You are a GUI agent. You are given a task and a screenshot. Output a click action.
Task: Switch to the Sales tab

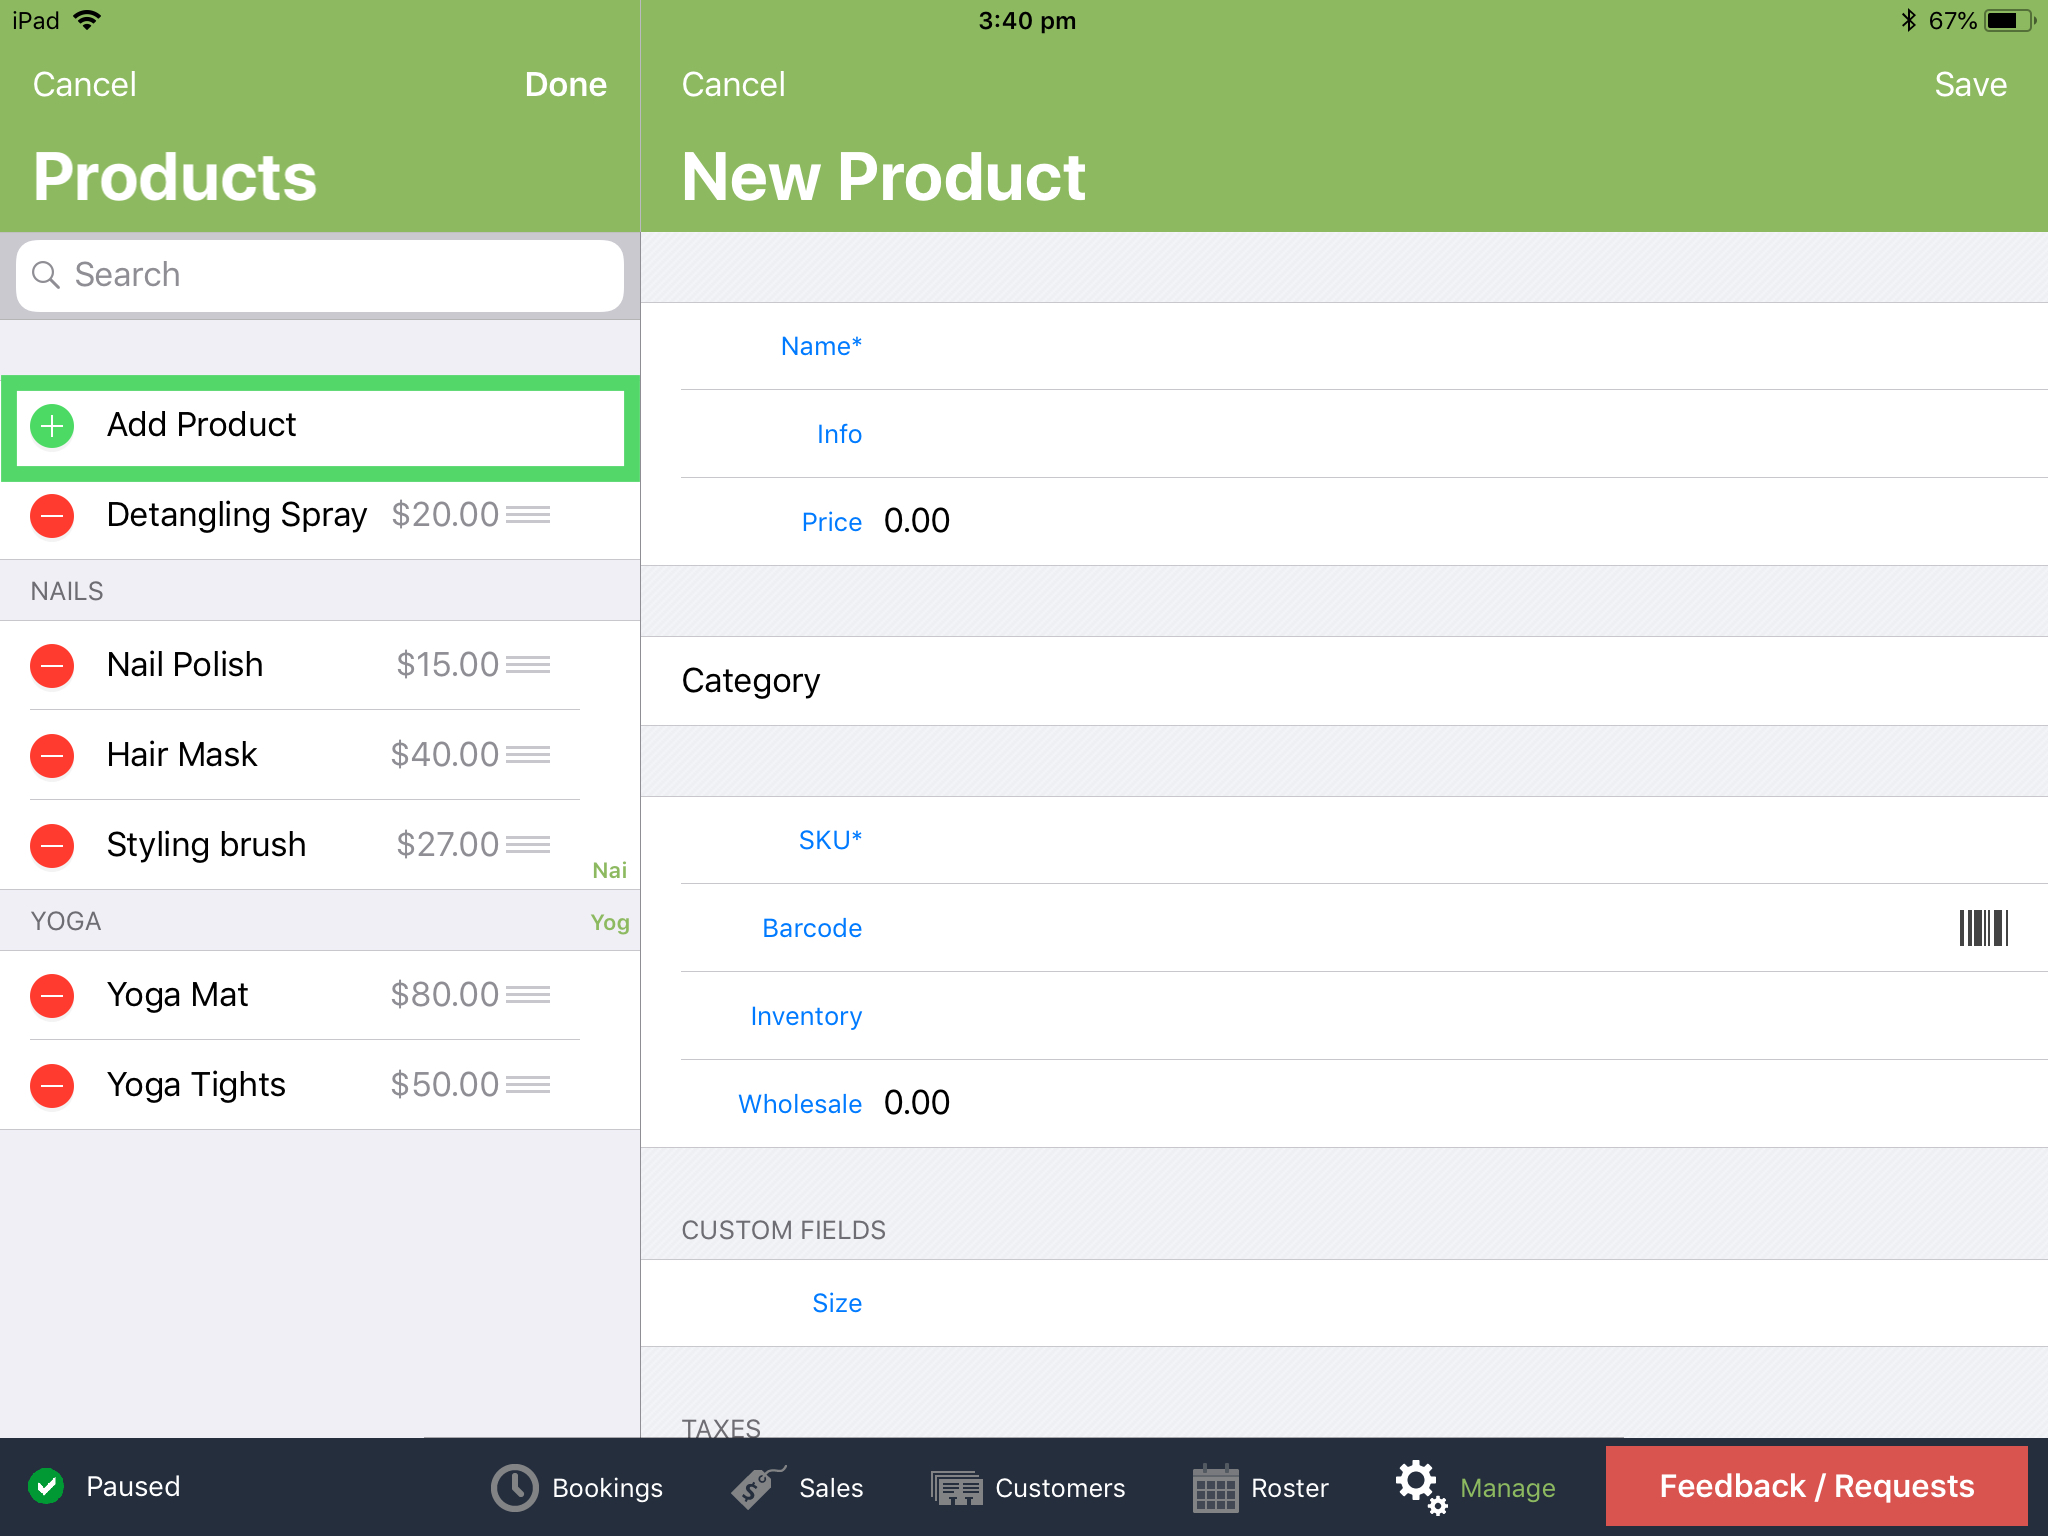[797, 1488]
